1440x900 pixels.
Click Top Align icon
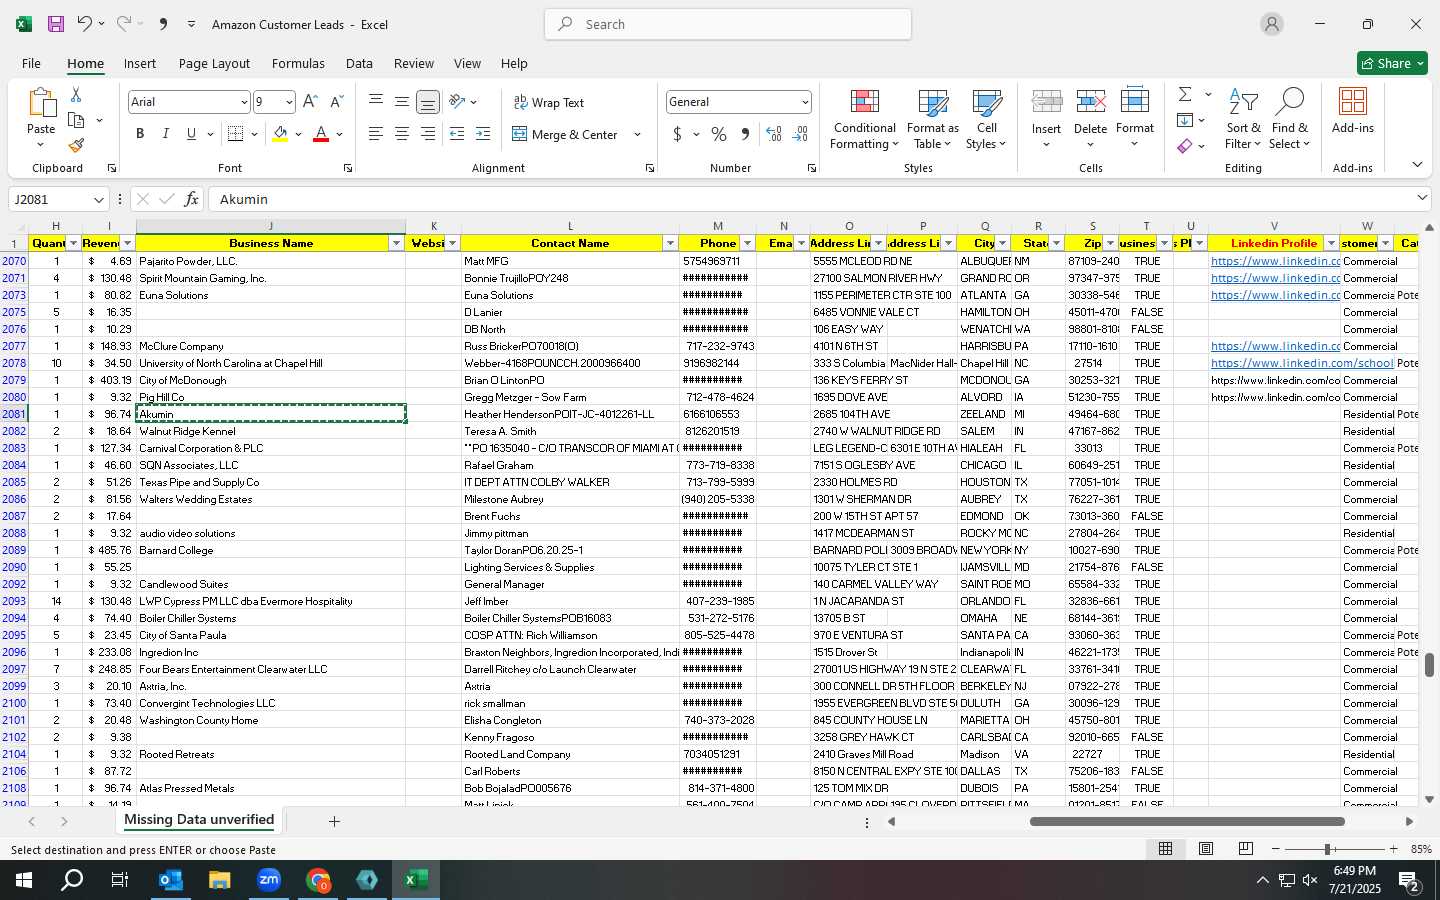pyautogui.click(x=376, y=101)
